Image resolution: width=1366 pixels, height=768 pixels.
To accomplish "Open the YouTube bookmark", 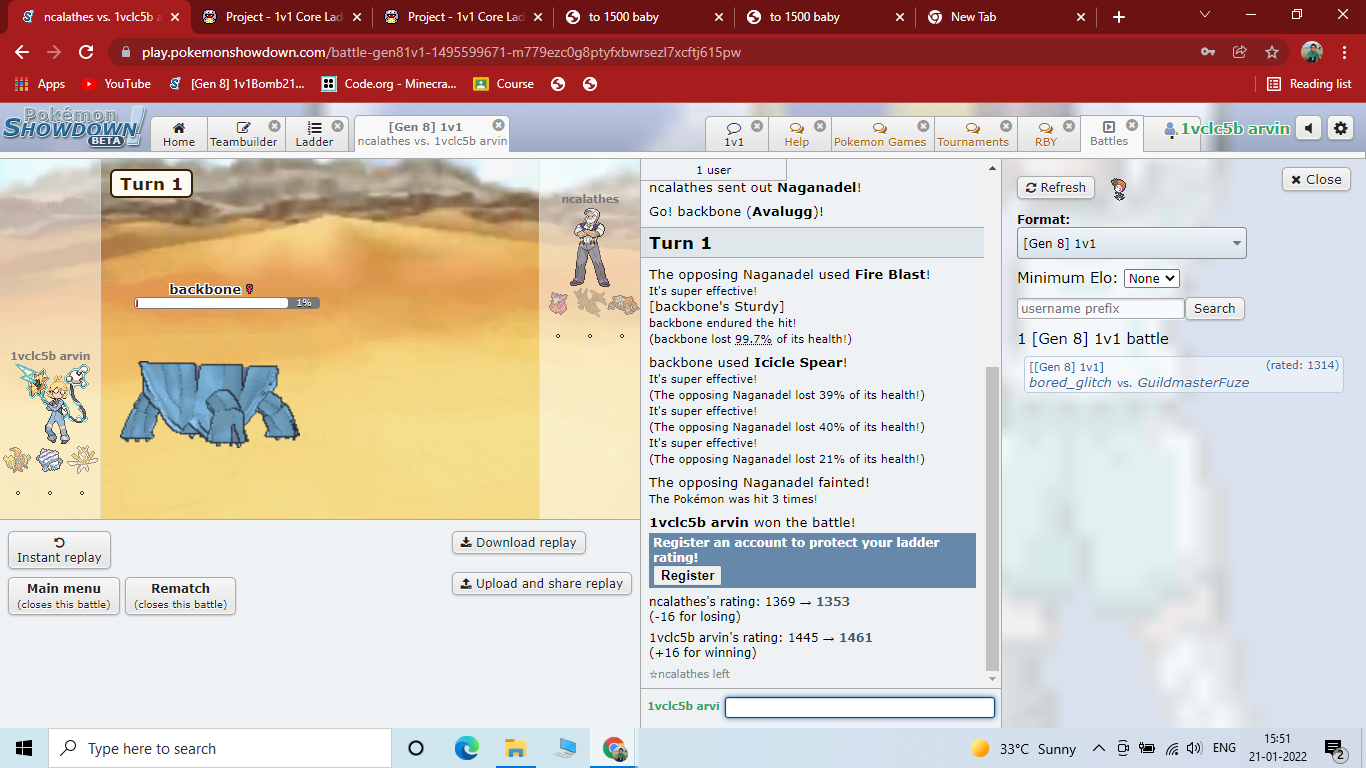I will click(116, 84).
